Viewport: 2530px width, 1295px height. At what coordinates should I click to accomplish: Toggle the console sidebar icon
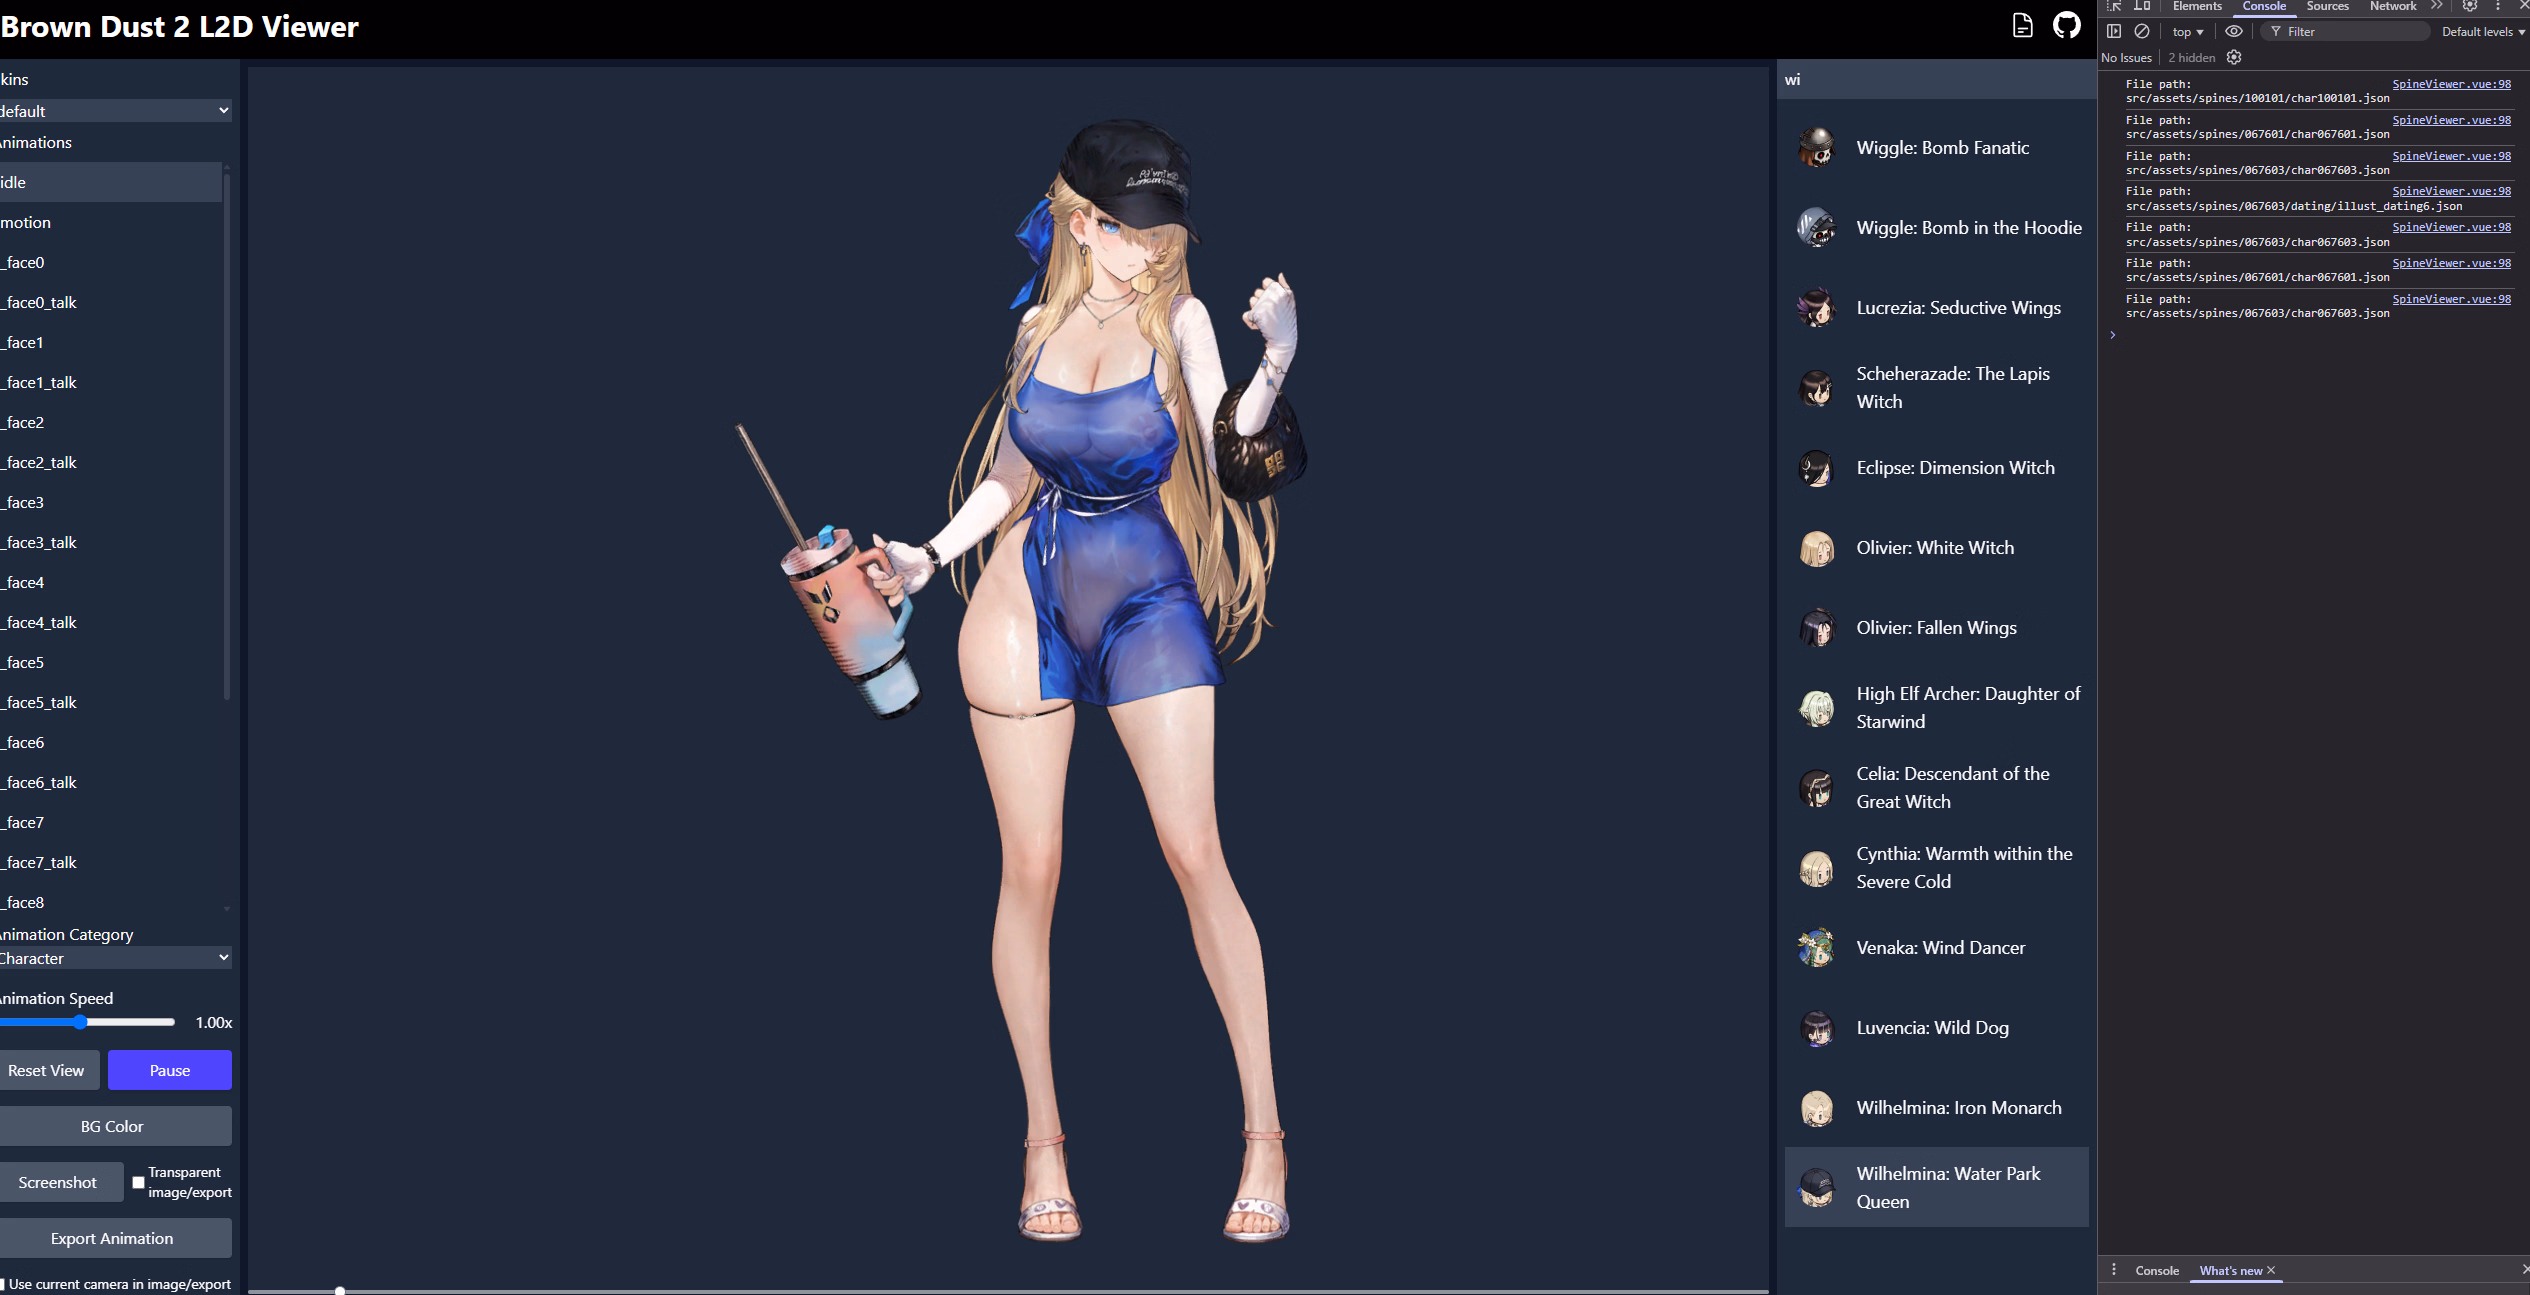coord(2114,31)
